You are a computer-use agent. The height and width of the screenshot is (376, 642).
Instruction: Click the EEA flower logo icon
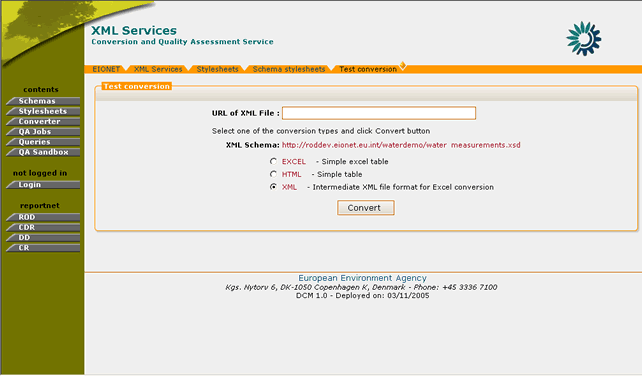tap(583, 39)
